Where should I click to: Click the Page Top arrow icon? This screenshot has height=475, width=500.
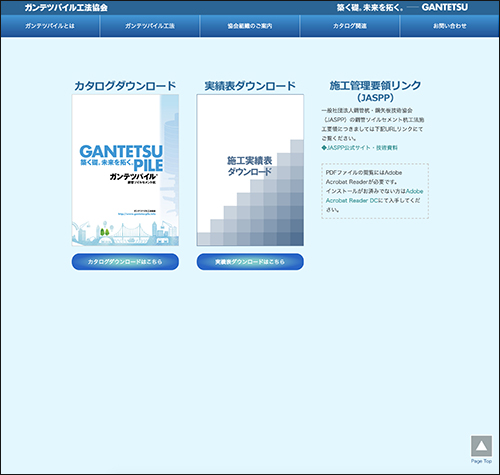pyautogui.click(x=481, y=446)
